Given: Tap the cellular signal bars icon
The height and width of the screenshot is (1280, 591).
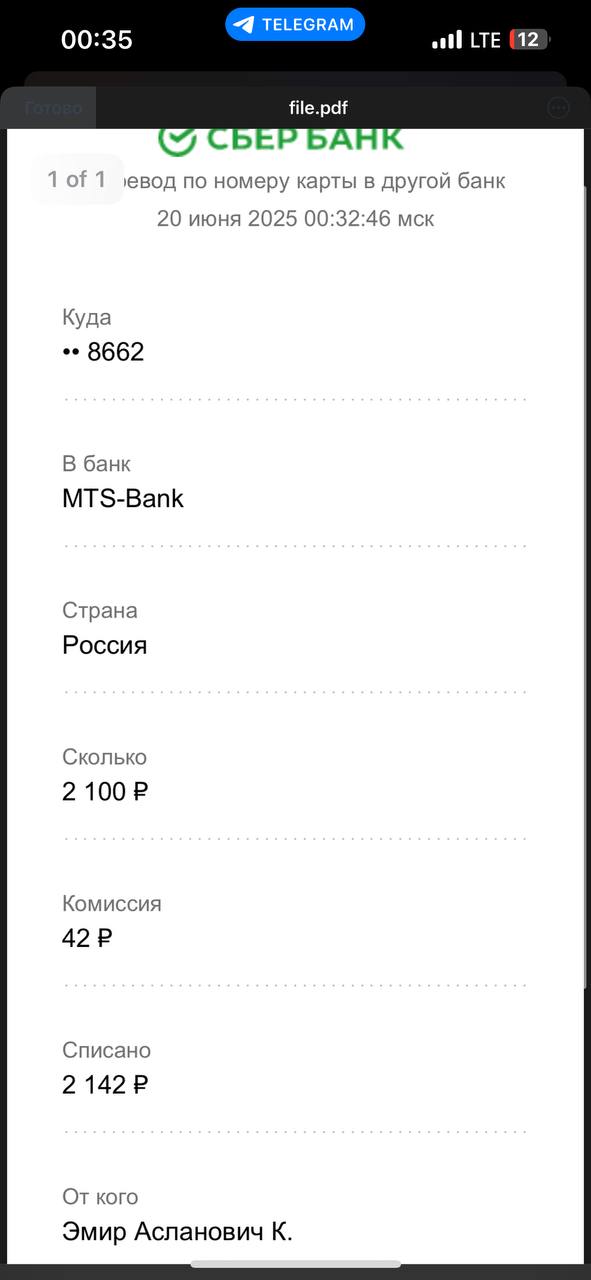Looking at the screenshot, I should click(x=447, y=40).
